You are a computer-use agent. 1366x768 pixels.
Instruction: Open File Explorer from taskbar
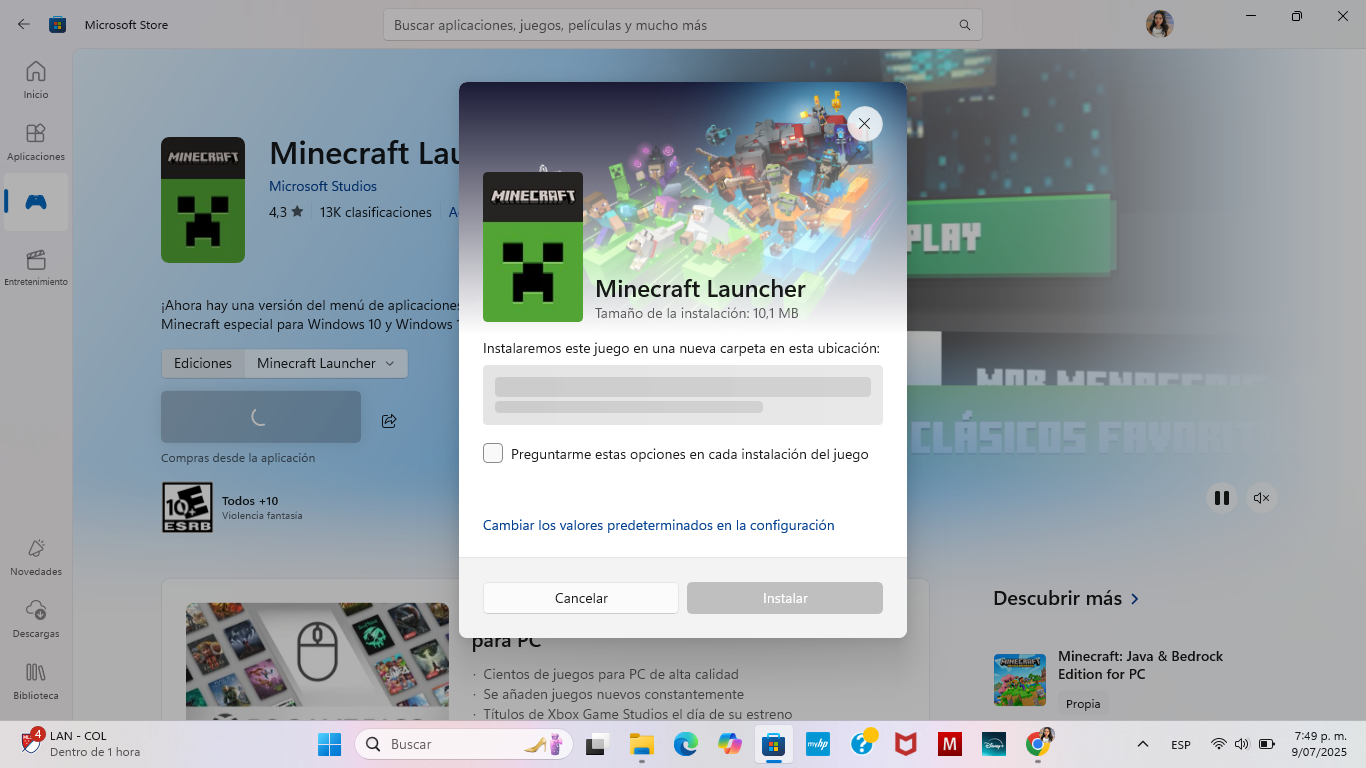pos(641,744)
